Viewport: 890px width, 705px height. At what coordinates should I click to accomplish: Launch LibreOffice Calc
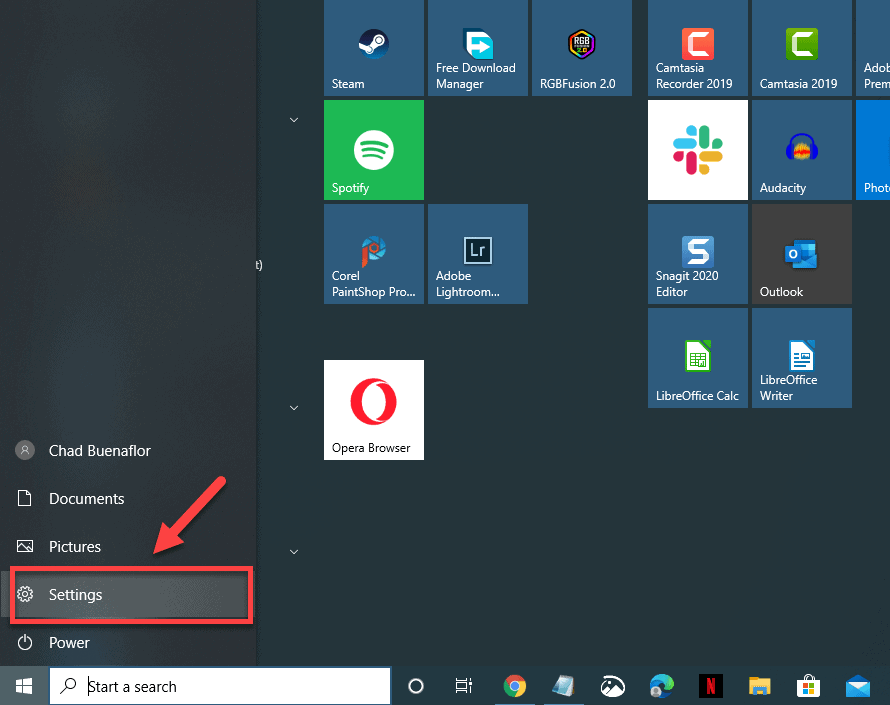[698, 358]
